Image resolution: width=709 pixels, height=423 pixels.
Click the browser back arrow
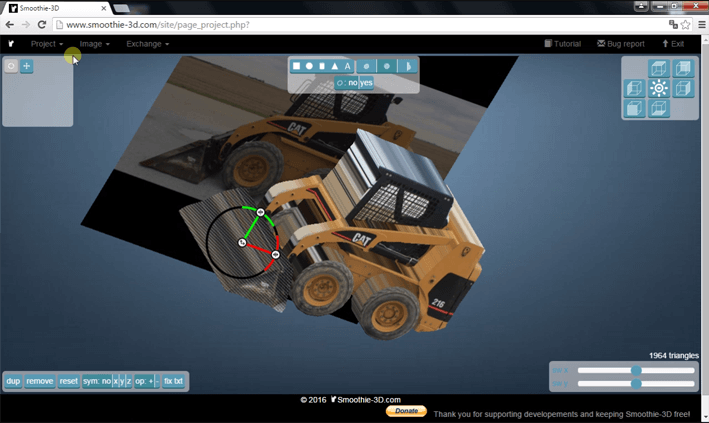pos(9,24)
